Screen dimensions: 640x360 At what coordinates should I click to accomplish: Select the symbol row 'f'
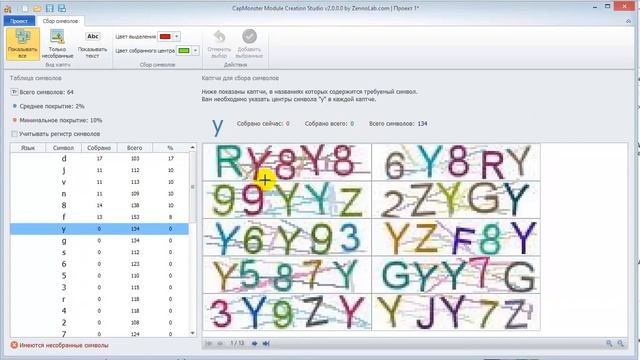99,217
